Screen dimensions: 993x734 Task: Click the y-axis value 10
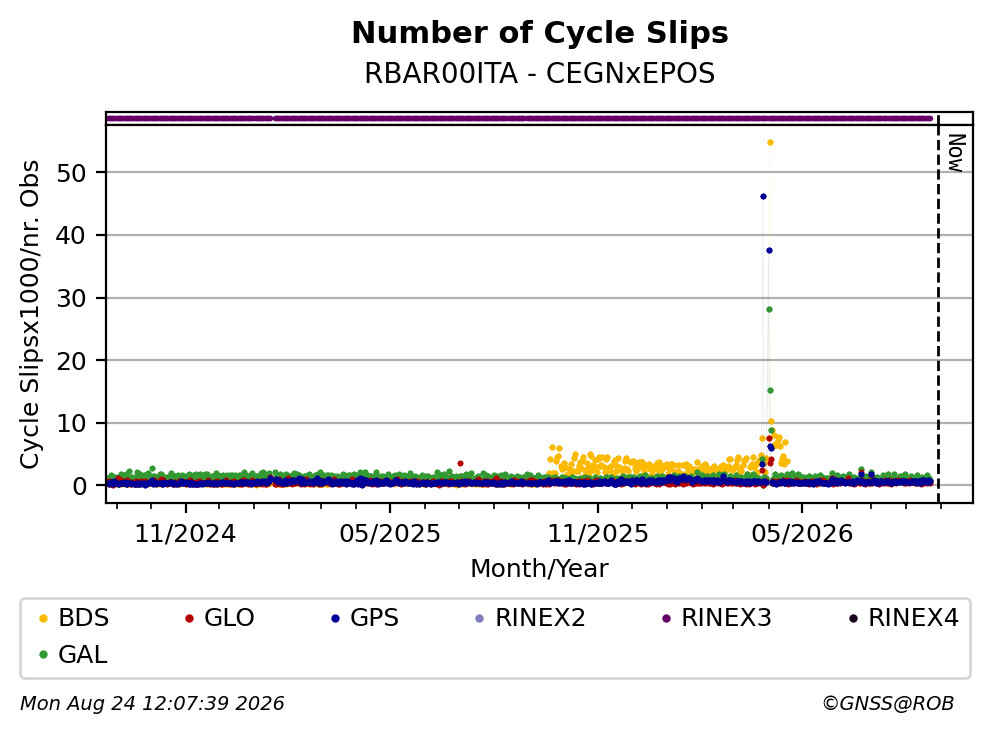coord(72,423)
